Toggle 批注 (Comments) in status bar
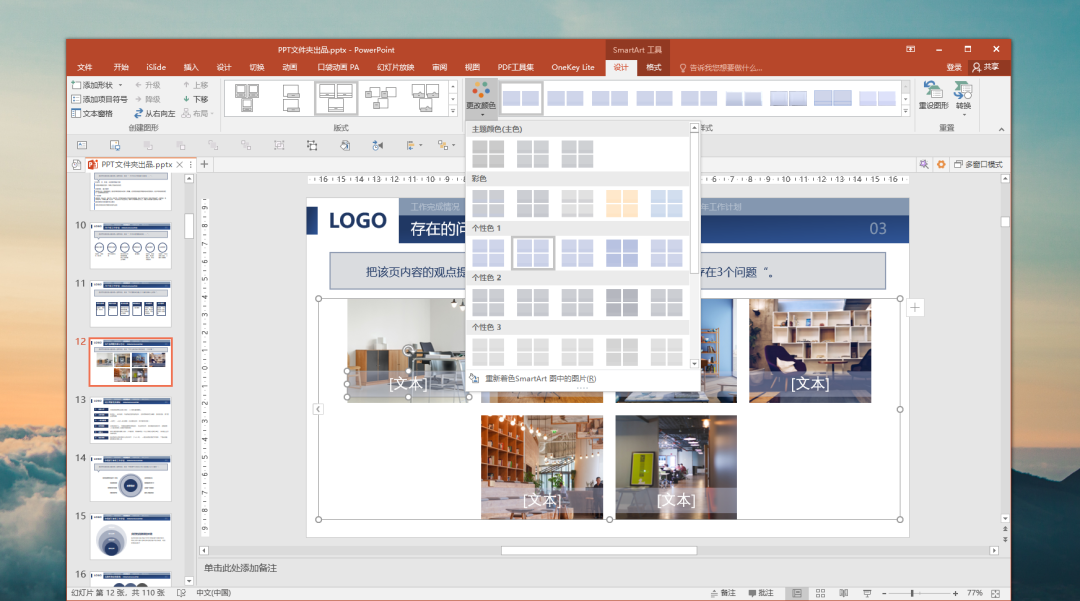1080x601 pixels. [x=761, y=593]
